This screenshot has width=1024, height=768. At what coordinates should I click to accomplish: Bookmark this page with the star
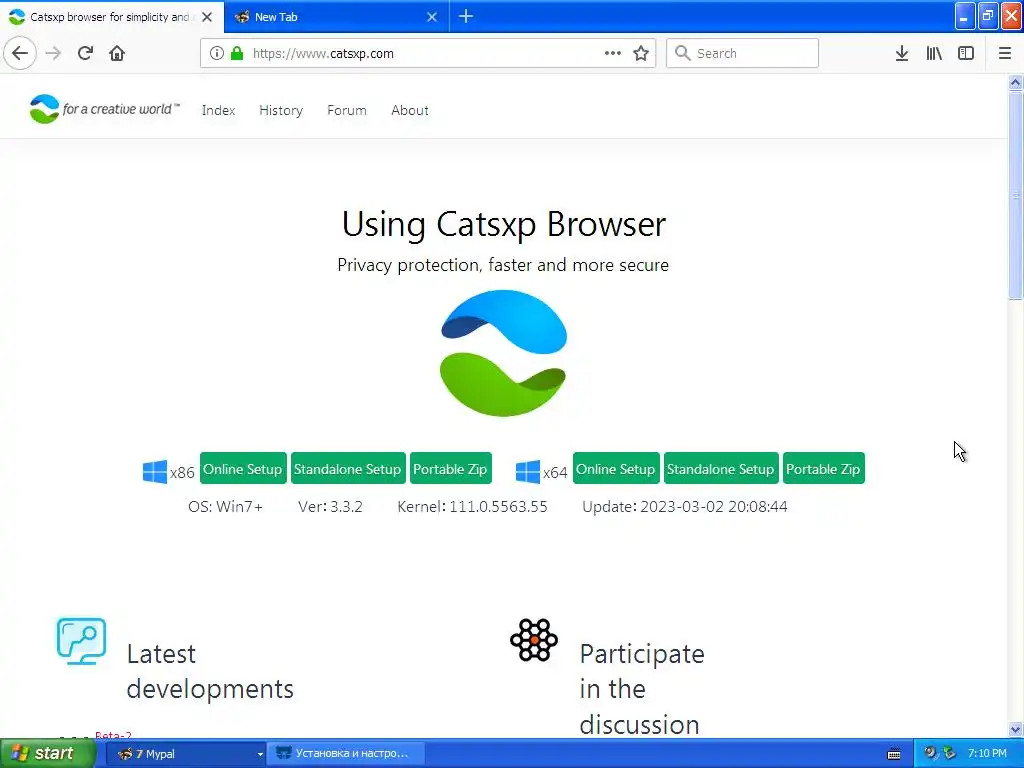(x=641, y=53)
